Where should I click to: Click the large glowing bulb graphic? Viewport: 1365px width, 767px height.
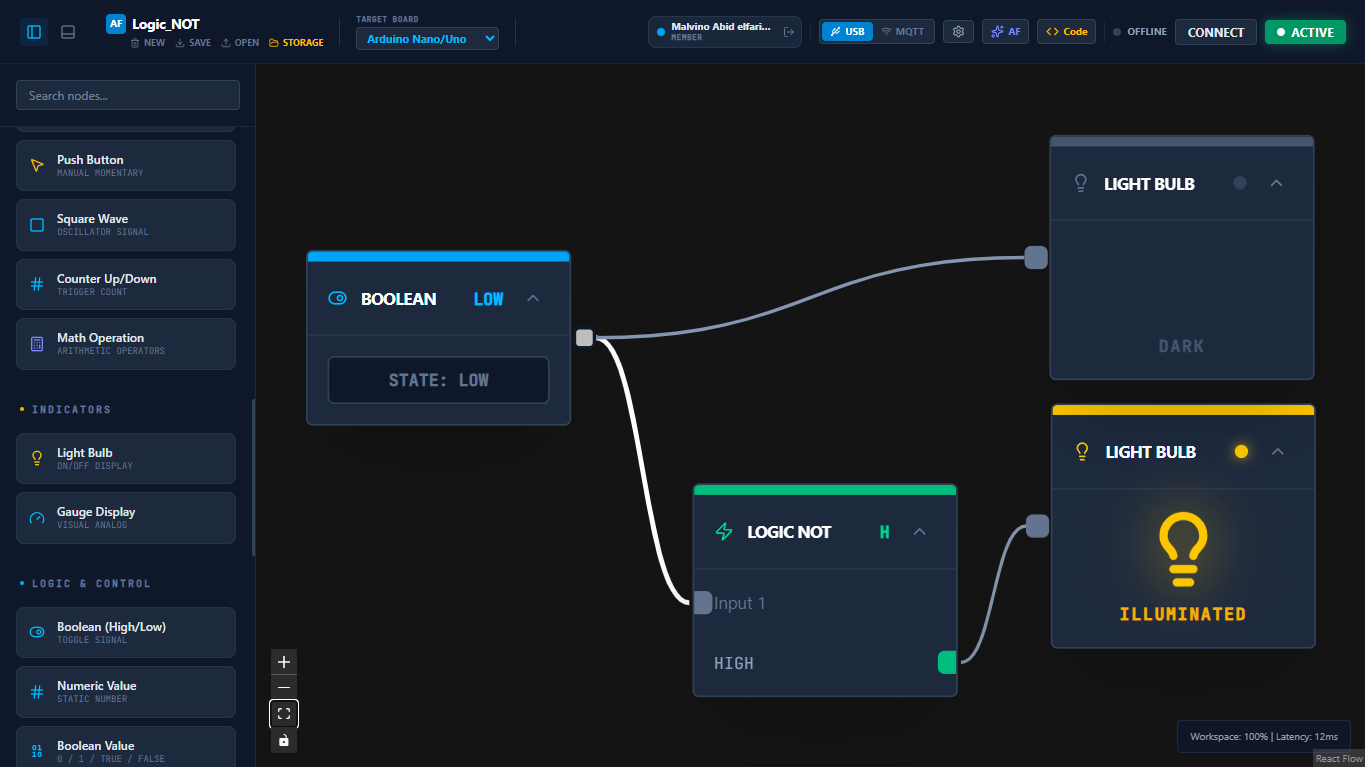tap(1183, 549)
